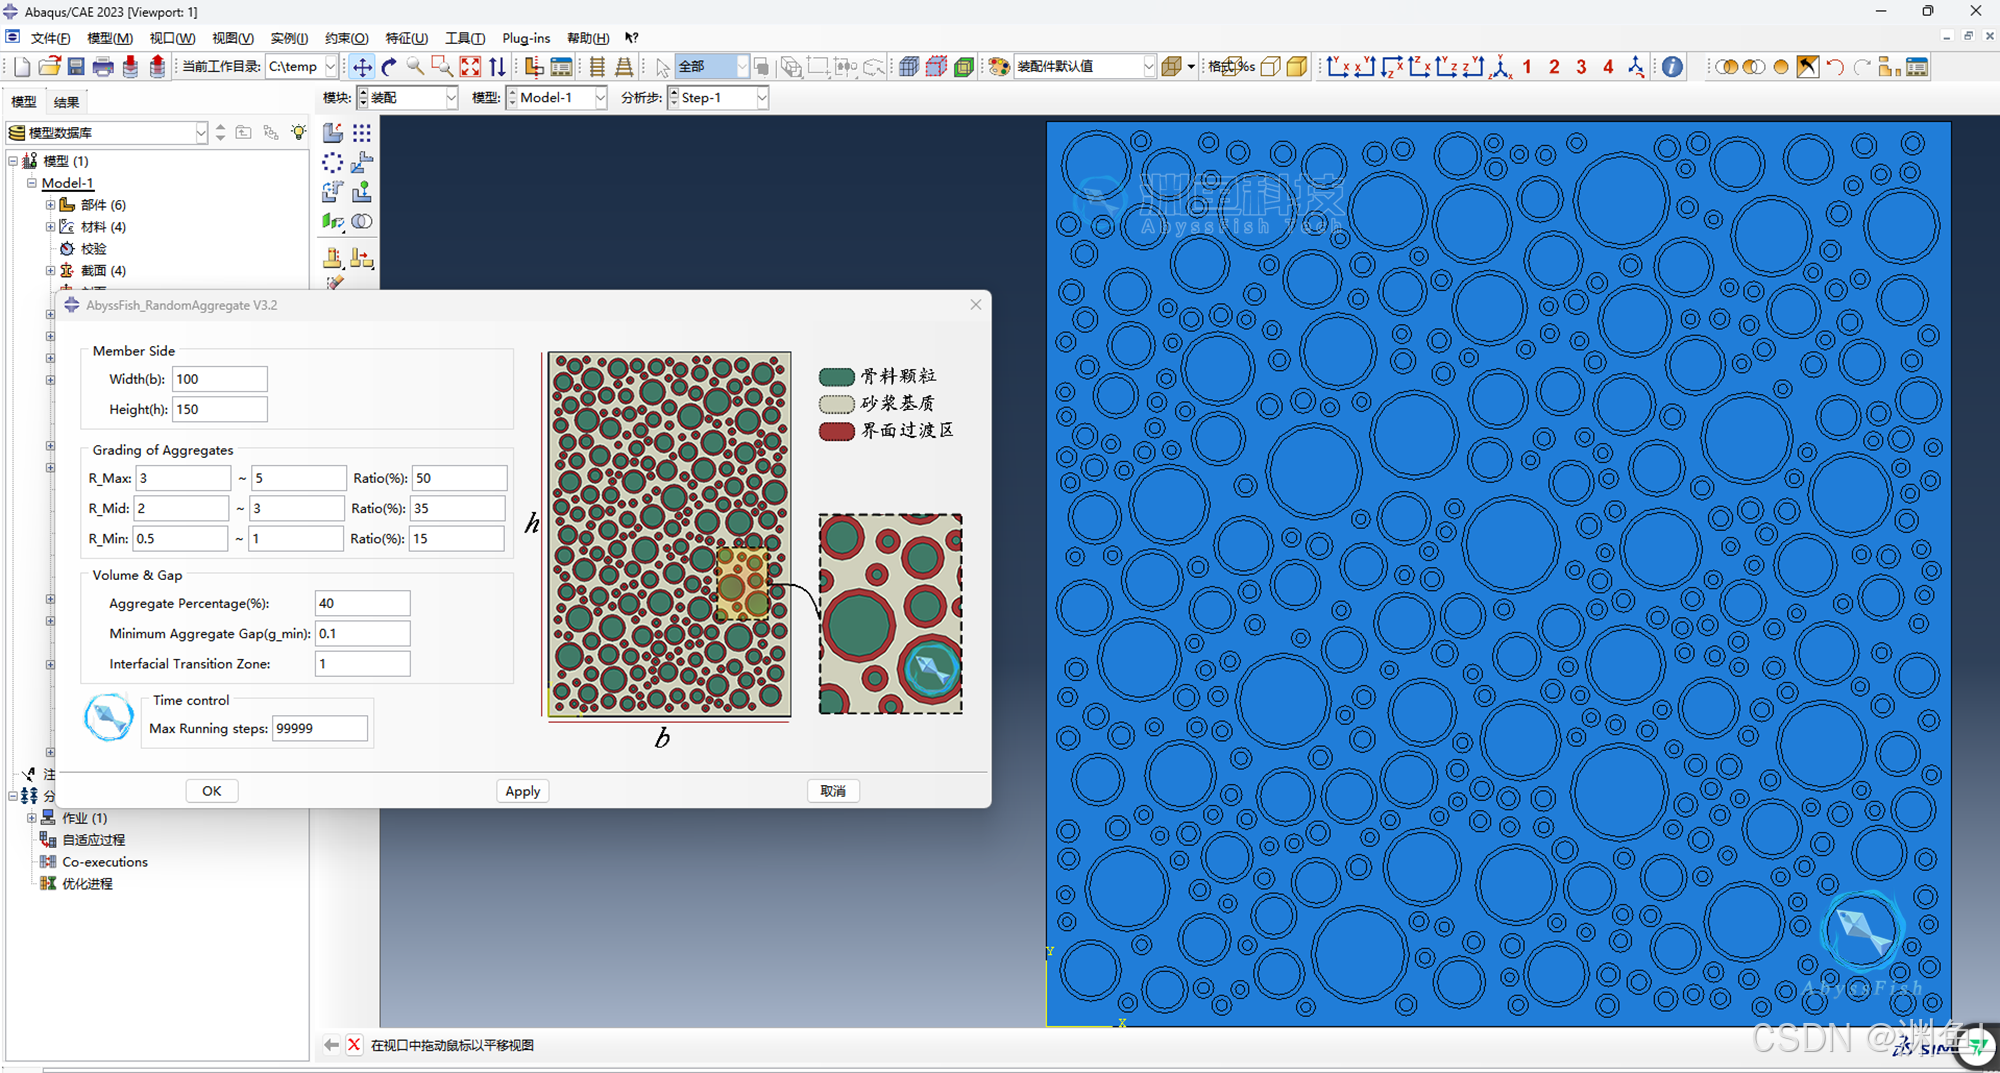Click the Auto-Fit View icon
This screenshot has width=2000, height=1073.
tap(470, 67)
